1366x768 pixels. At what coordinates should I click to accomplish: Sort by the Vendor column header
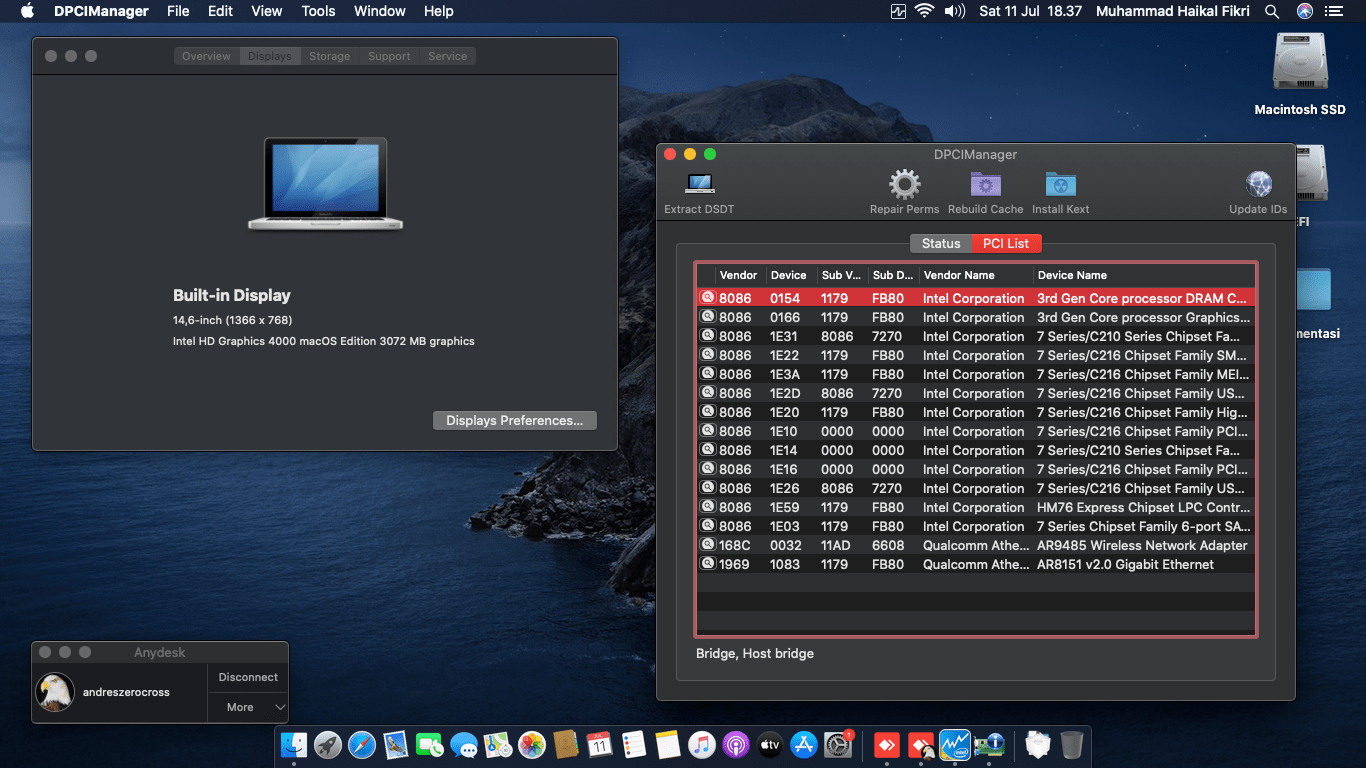pyautogui.click(x=741, y=275)
